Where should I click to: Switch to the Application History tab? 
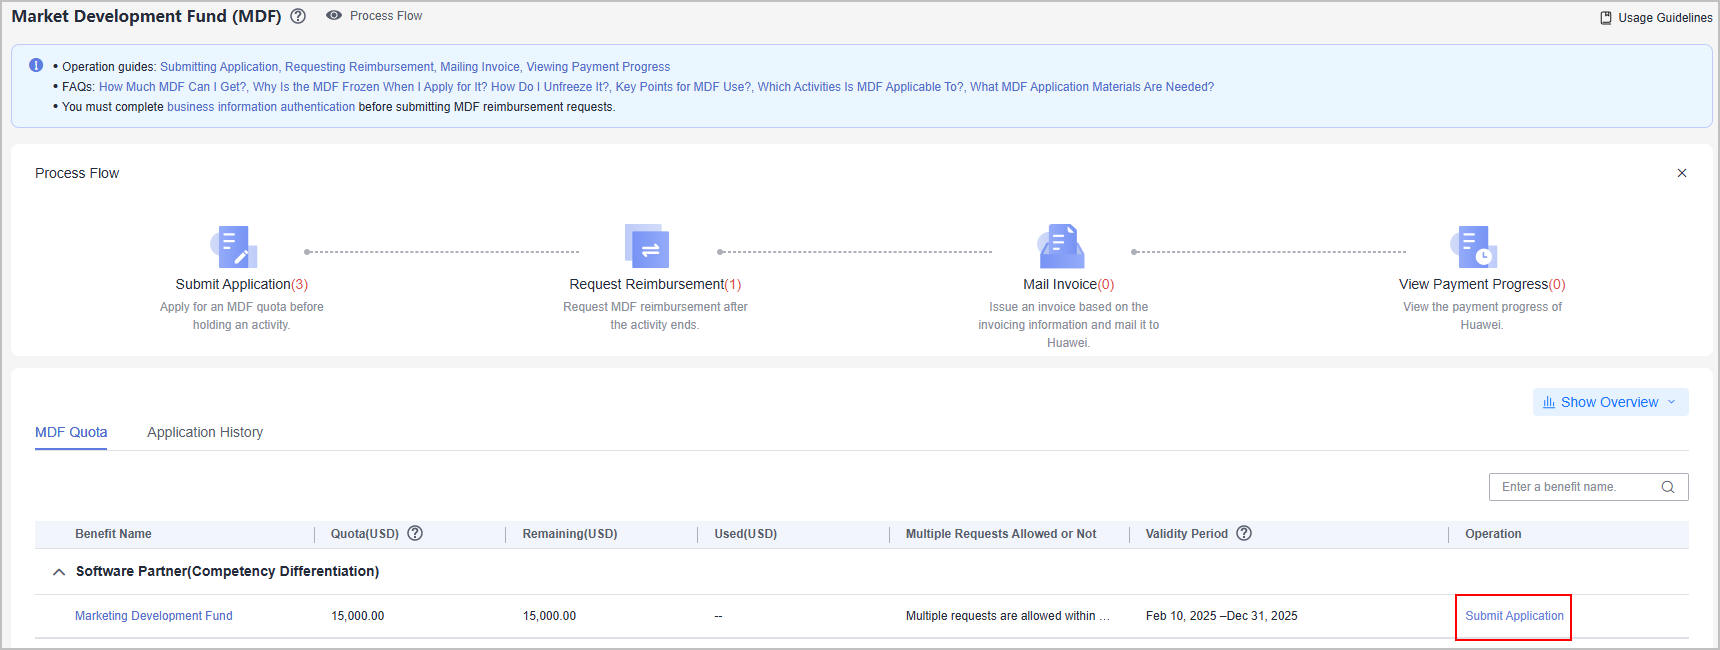coord(205,432)
